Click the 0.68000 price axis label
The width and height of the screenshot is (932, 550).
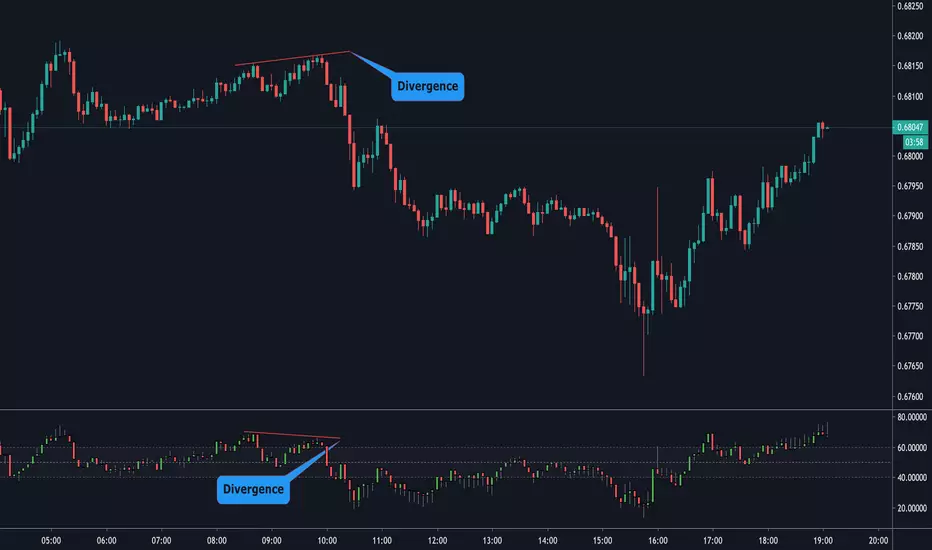coord(911,156)
